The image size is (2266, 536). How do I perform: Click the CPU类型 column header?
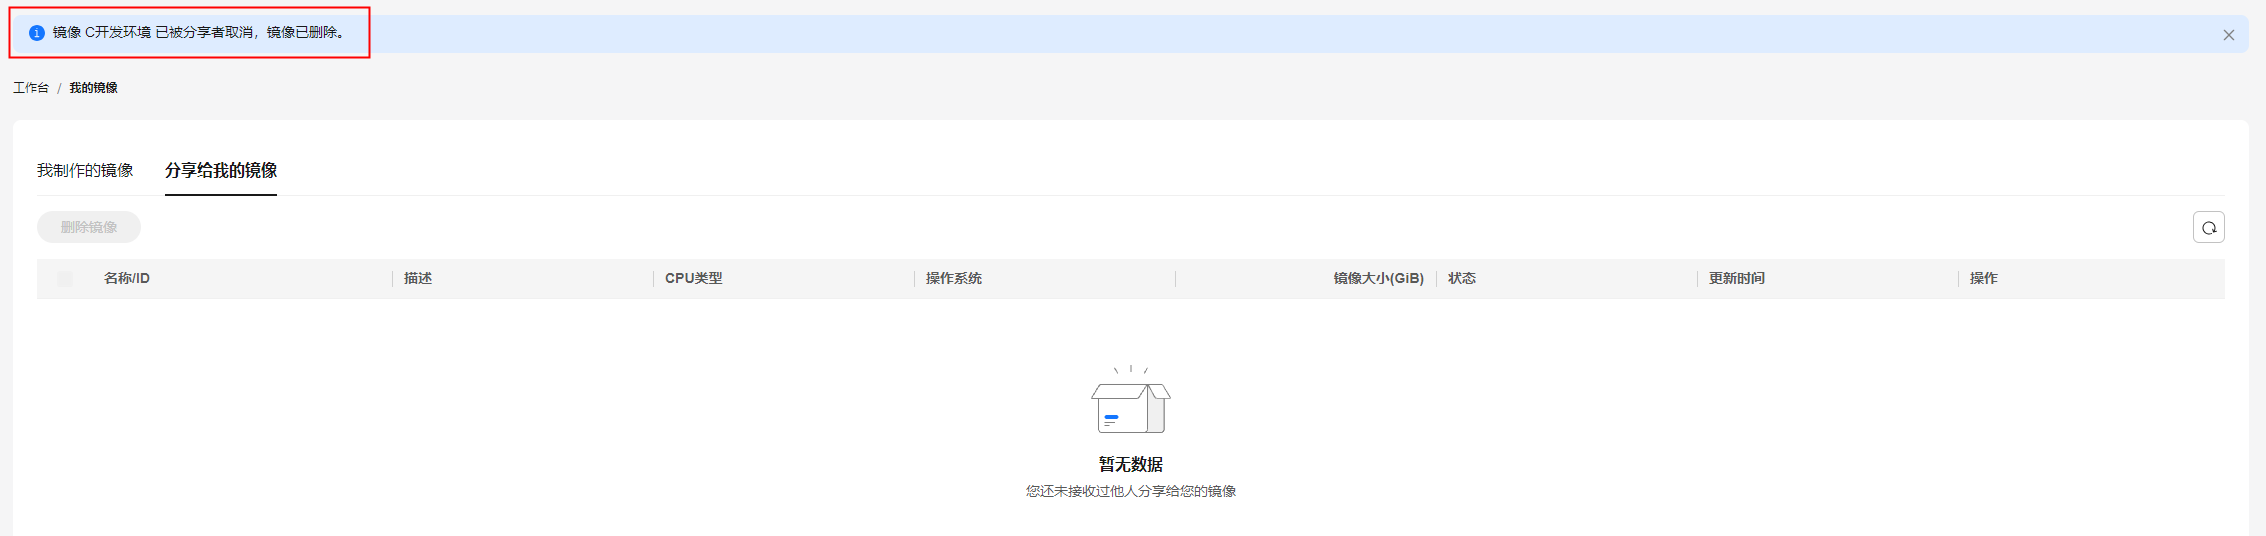[693, 278]
